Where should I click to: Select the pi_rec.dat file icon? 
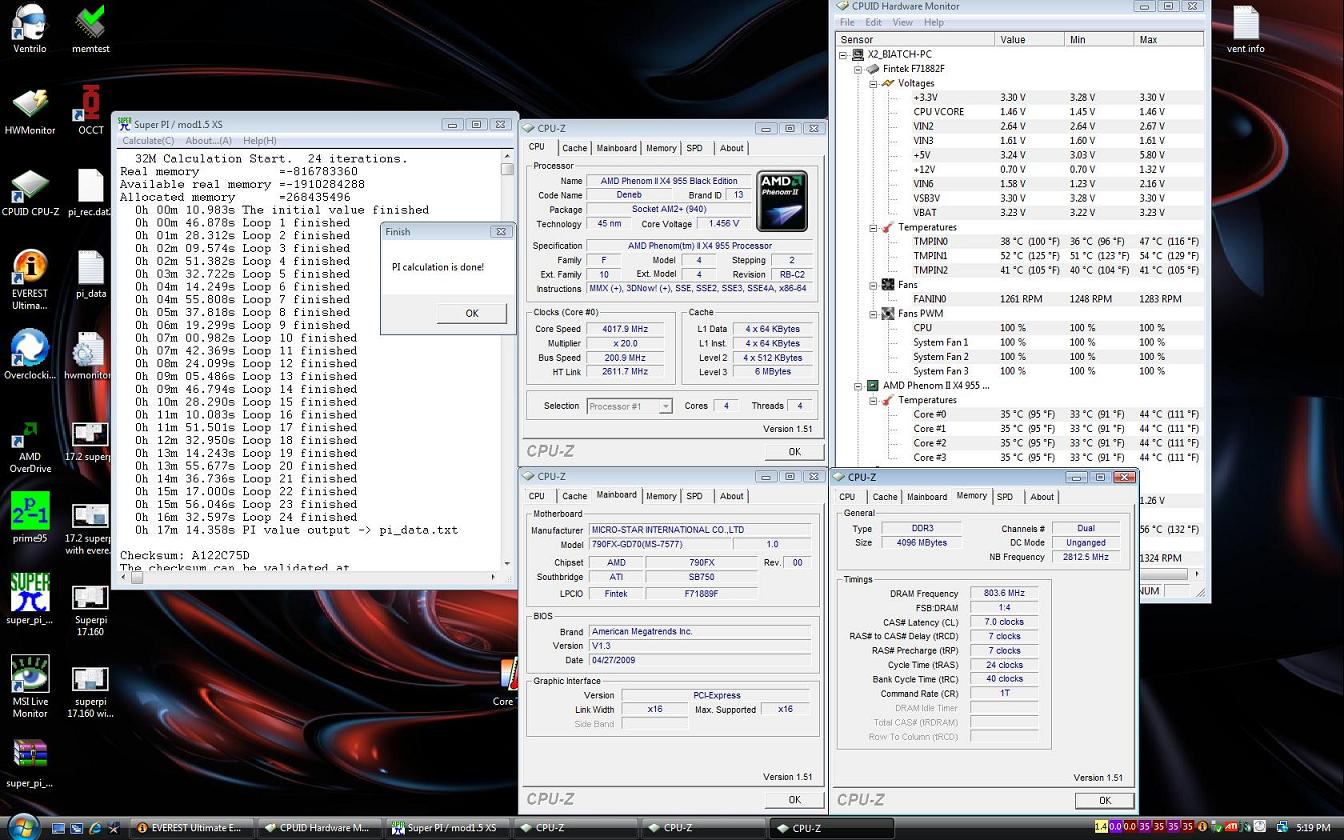91,192
